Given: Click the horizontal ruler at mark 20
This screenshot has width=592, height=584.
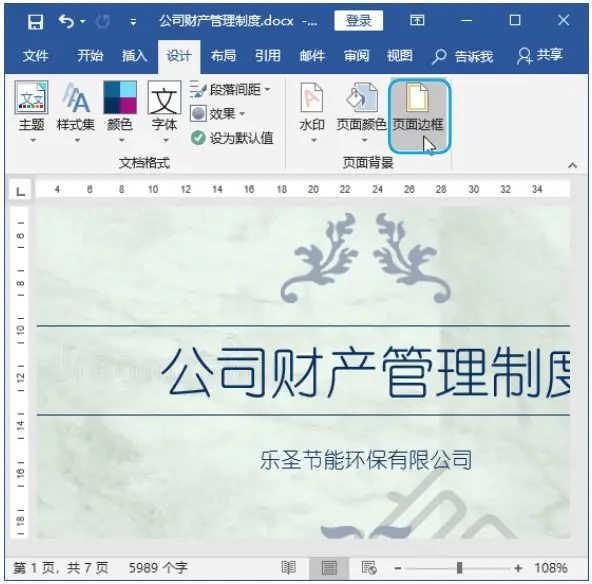Looking at the screenshot, I should [313, 190].
